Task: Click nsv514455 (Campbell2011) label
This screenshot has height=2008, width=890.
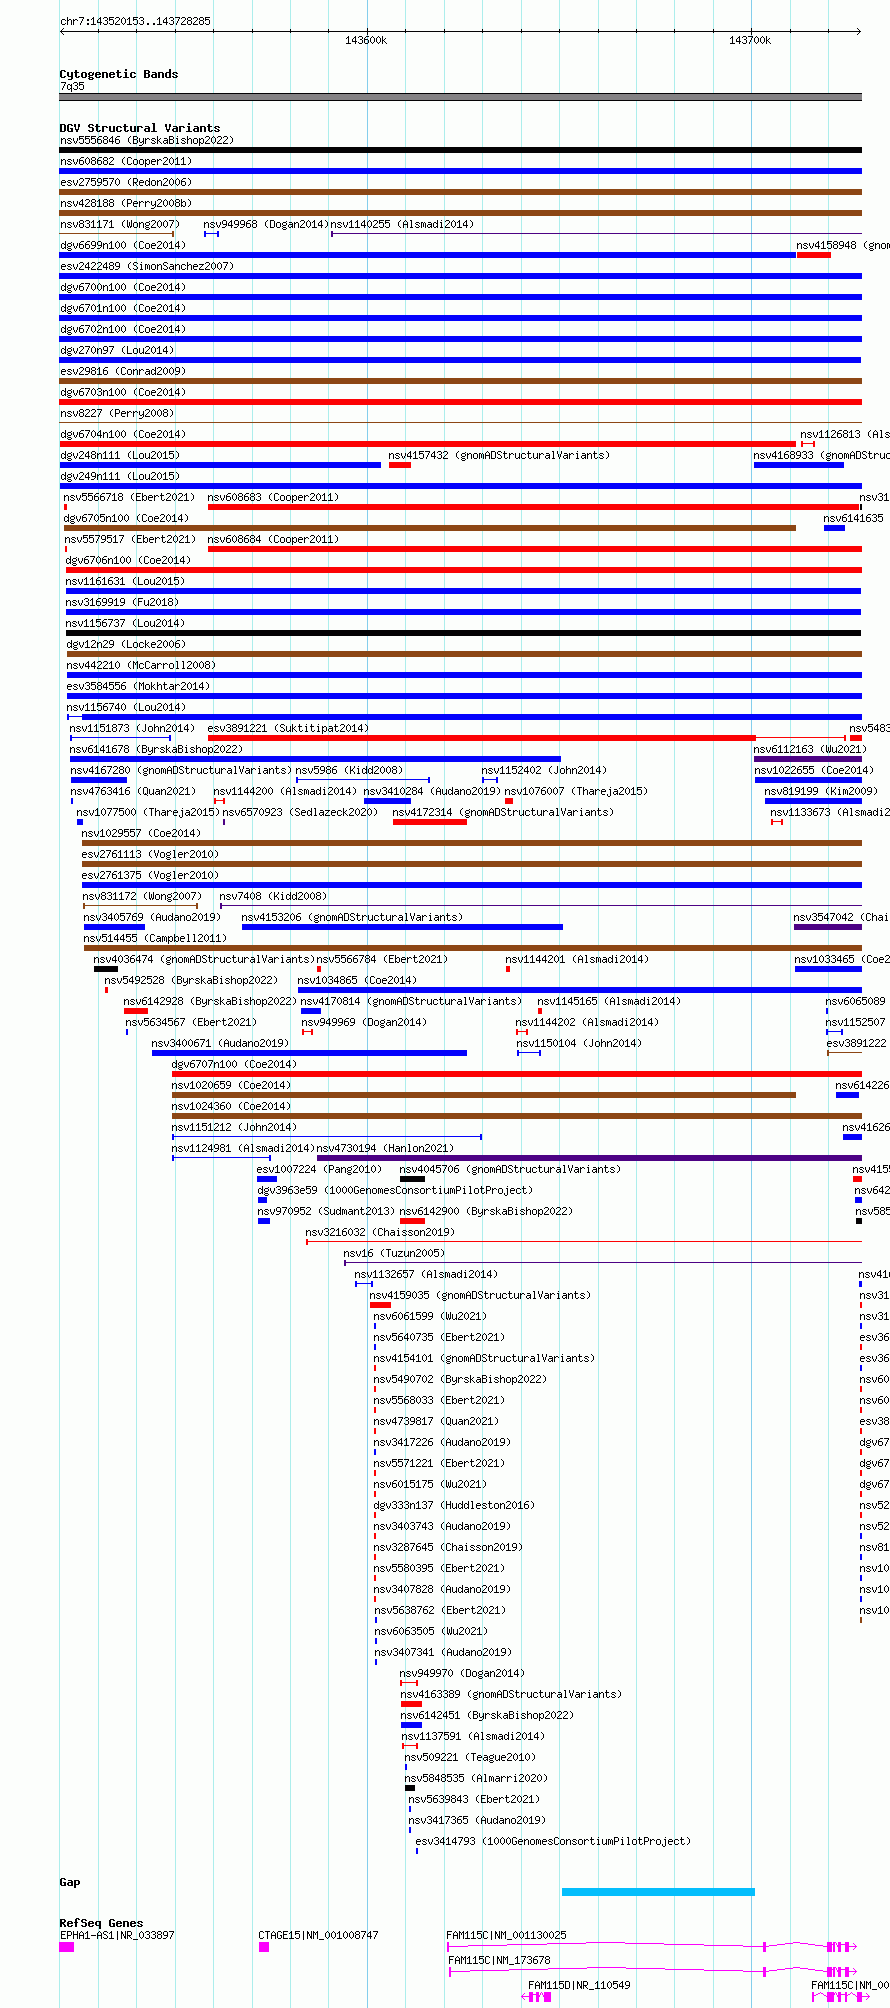Action: tap(155, 938)
